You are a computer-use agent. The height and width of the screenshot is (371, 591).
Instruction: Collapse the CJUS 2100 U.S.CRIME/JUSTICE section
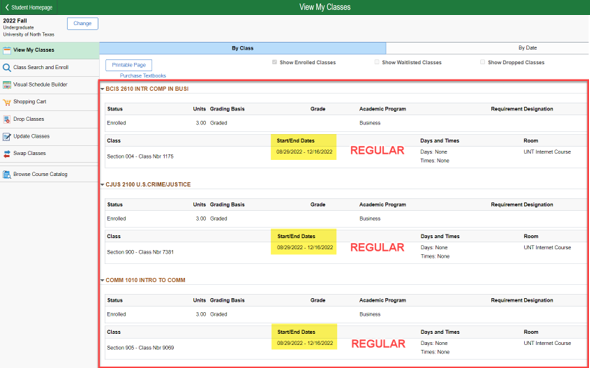click(102, 185)
